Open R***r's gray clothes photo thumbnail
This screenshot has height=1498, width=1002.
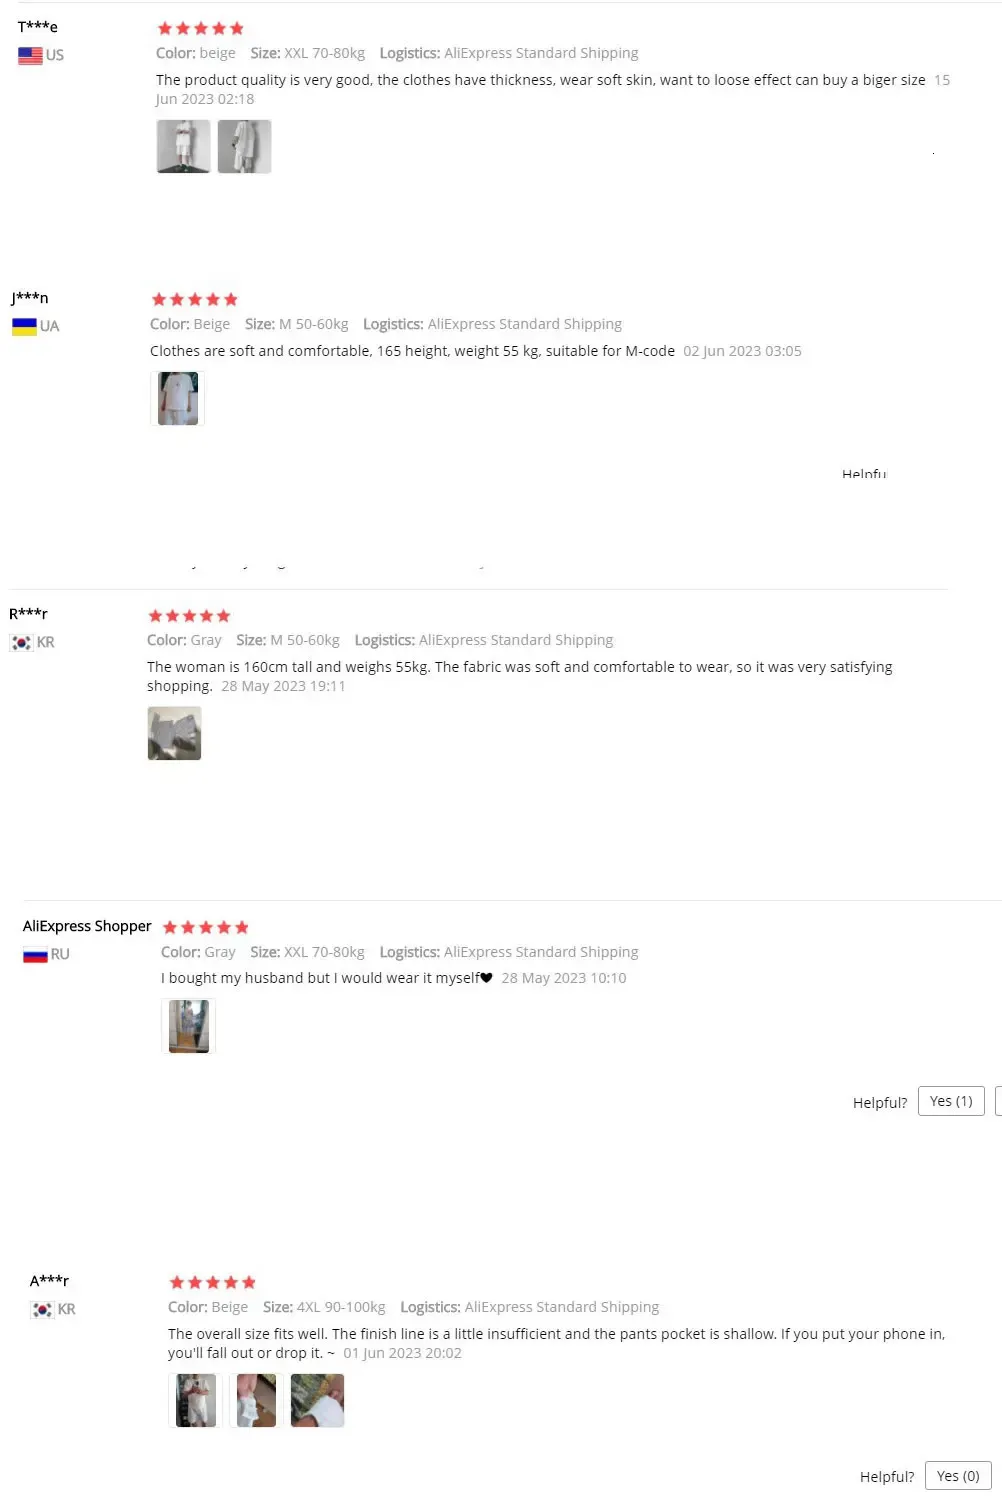coord(175,733)
